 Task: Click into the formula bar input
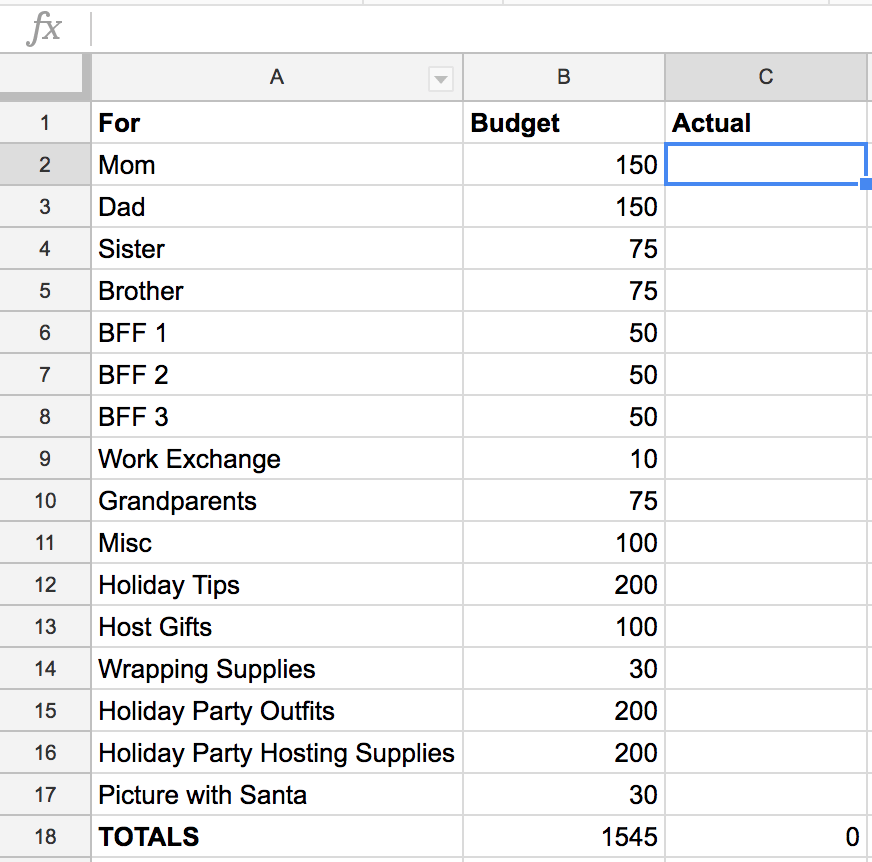tap(482, 28)
